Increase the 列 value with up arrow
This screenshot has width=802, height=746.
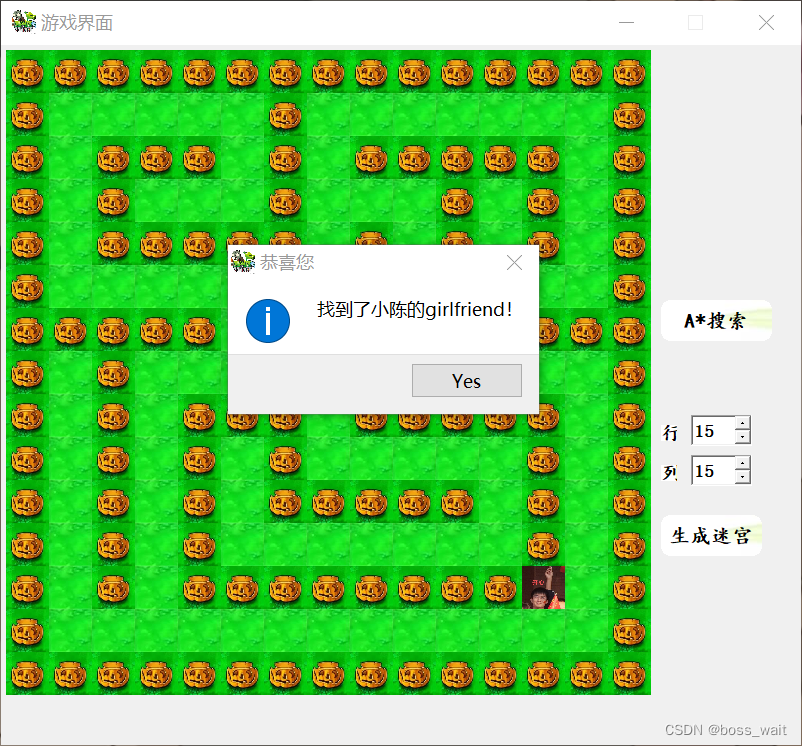[x=743, y=463]
